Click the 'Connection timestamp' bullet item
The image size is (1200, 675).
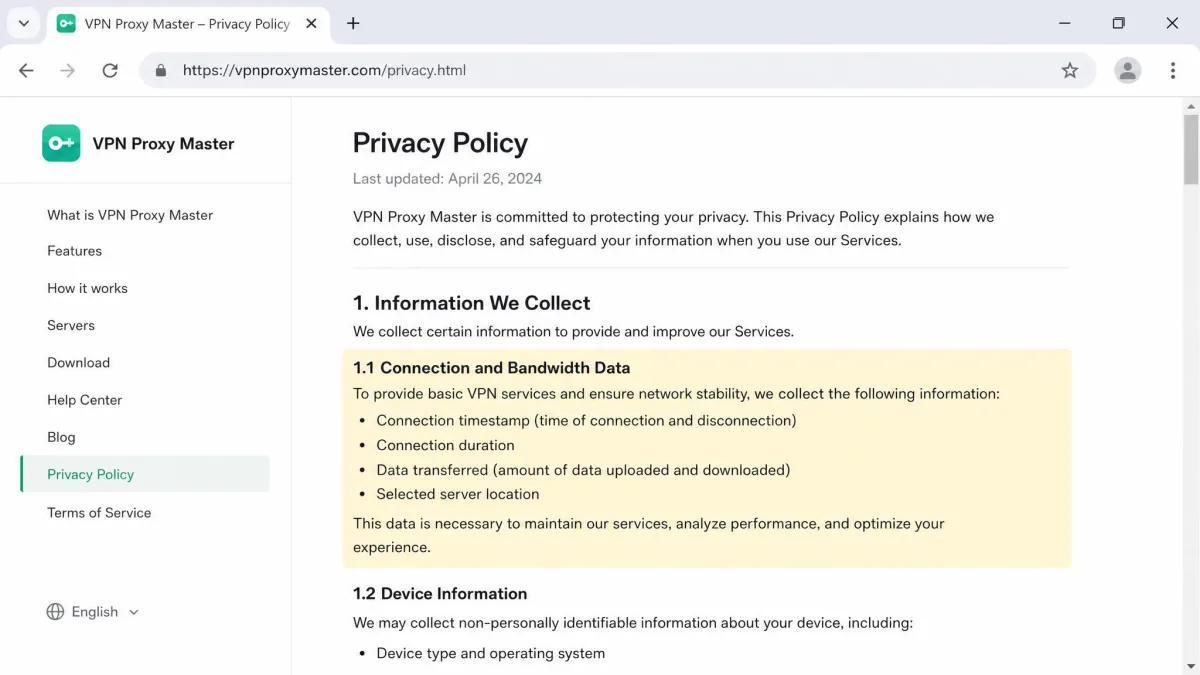coord(586,420)
